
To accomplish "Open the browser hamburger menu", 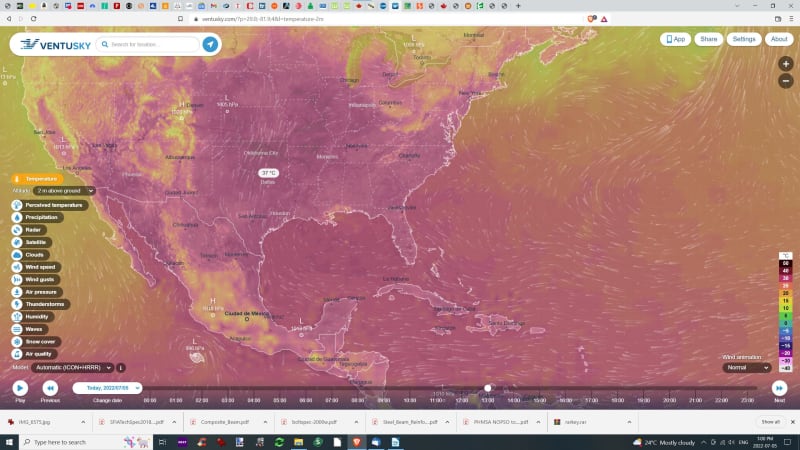I will (x=791, y=19).
